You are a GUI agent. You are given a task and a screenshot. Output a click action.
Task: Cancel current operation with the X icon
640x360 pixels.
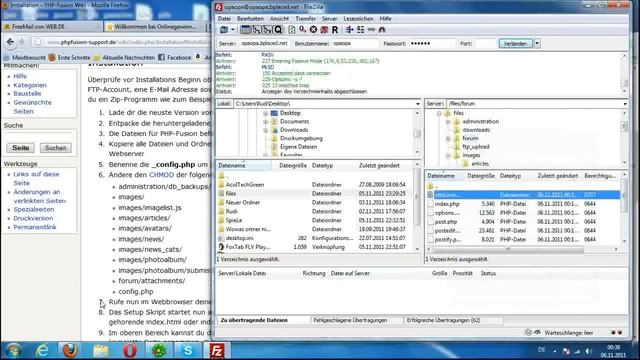point(313,30)
